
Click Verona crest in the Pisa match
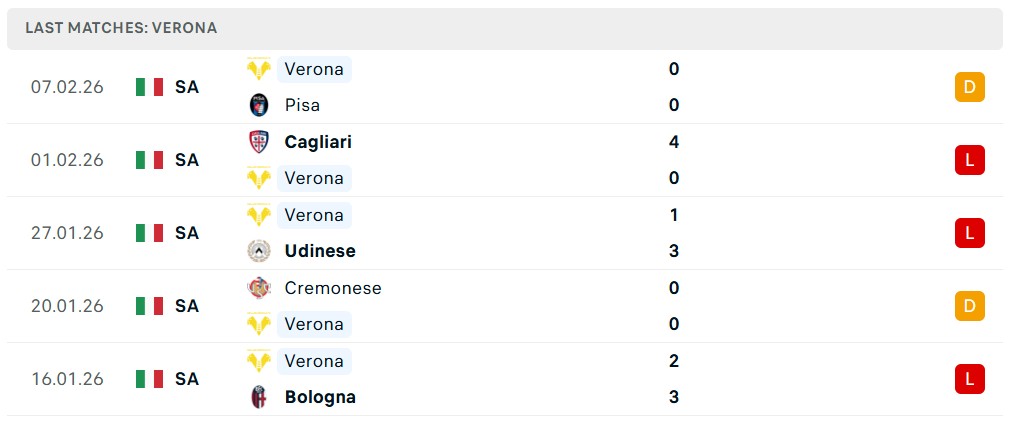point(259,69)
